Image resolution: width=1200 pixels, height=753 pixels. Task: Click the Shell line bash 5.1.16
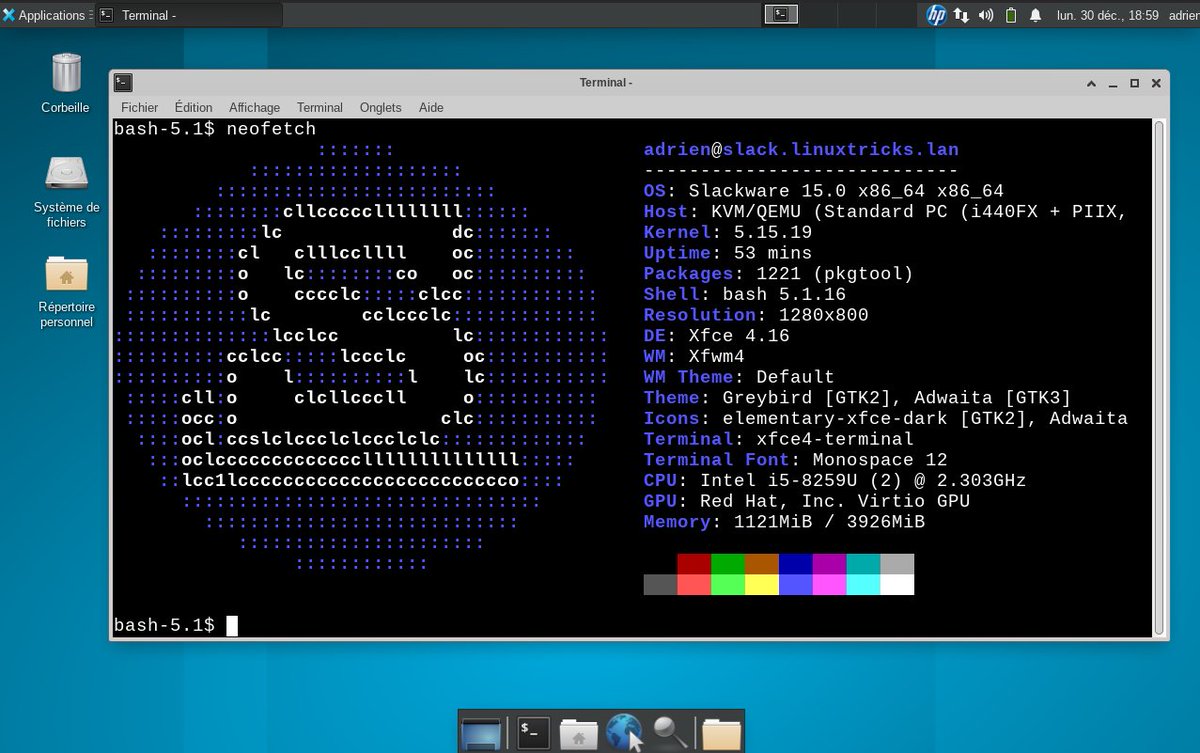coord(745,294)
